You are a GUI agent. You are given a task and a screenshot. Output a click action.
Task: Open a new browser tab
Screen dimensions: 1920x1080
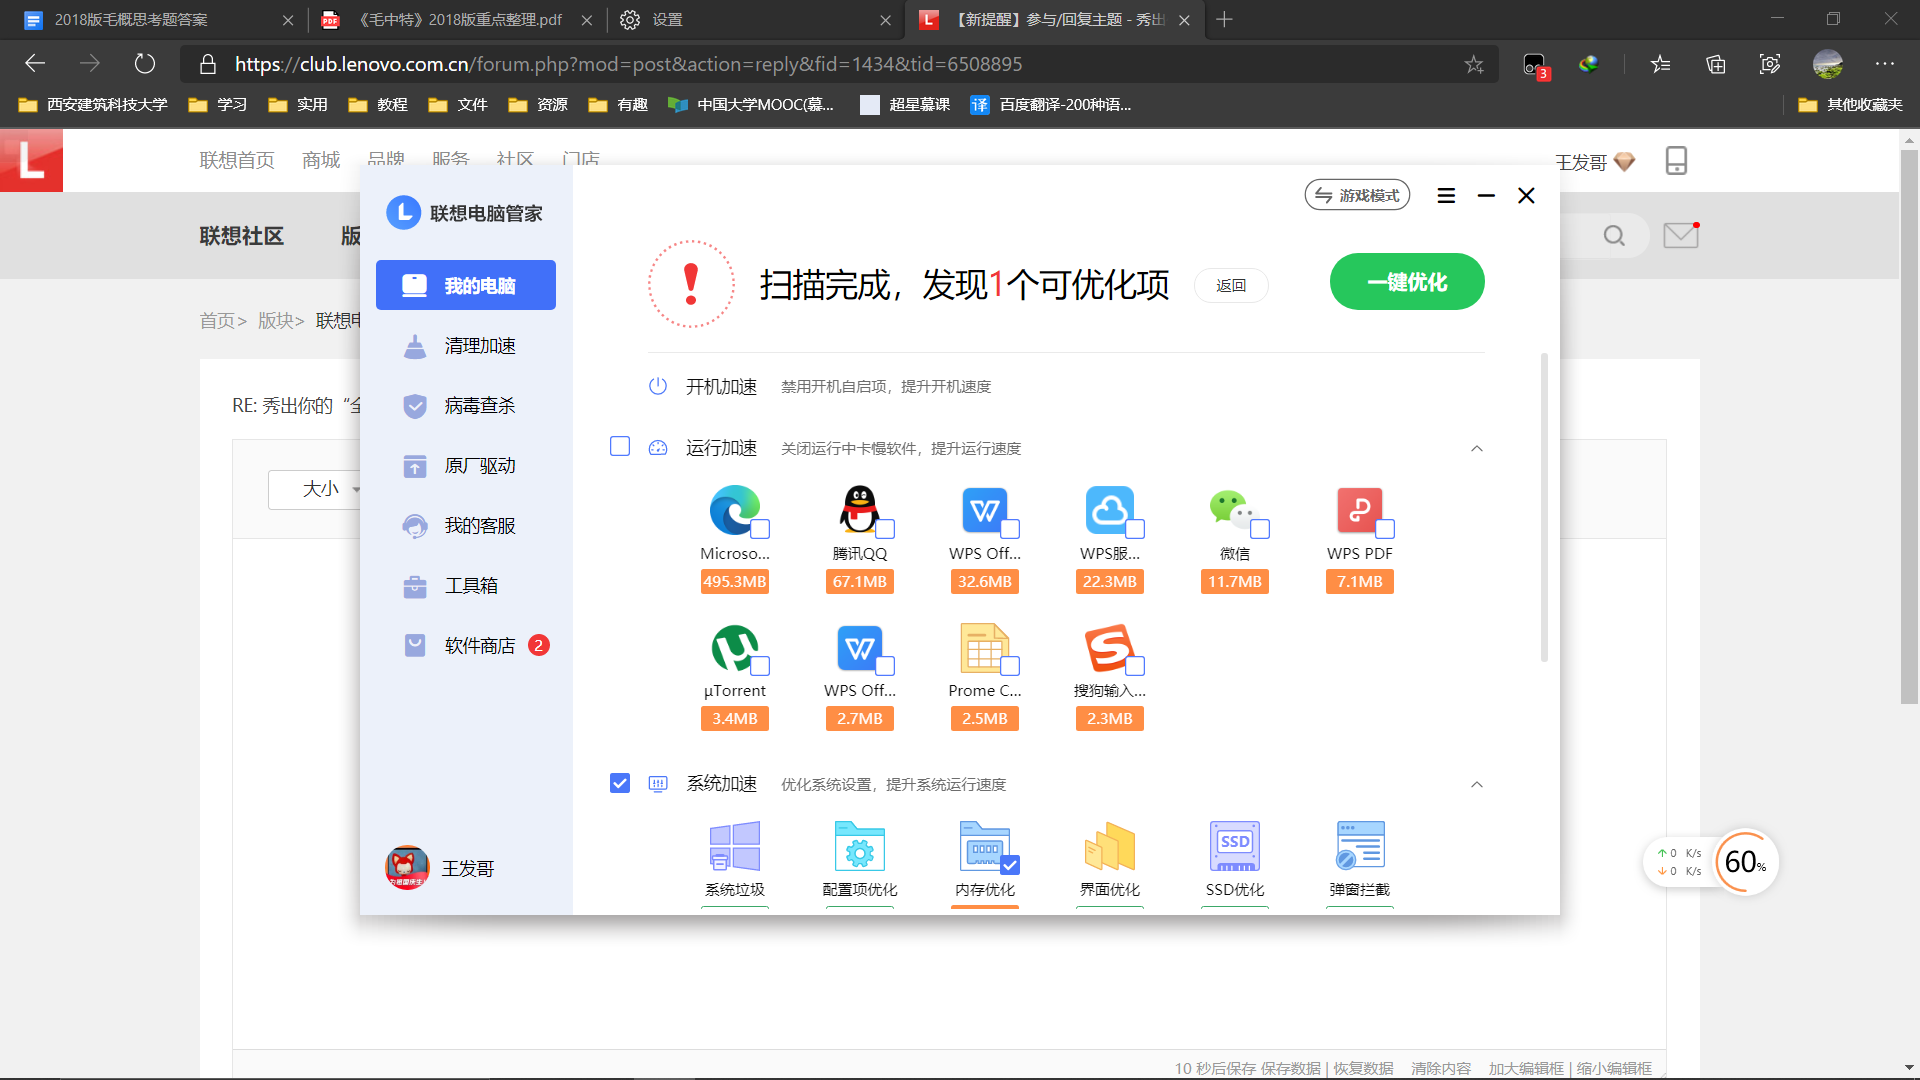[x=1224, y=19]
